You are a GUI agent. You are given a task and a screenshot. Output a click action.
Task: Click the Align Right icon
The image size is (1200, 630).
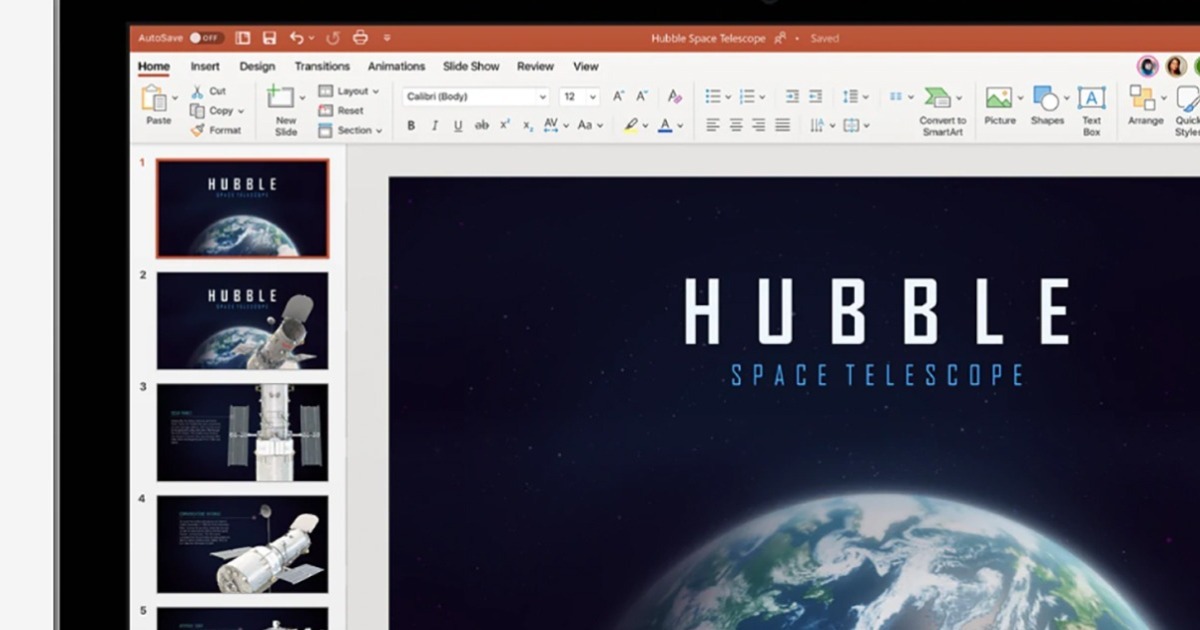tap(759, 126)
